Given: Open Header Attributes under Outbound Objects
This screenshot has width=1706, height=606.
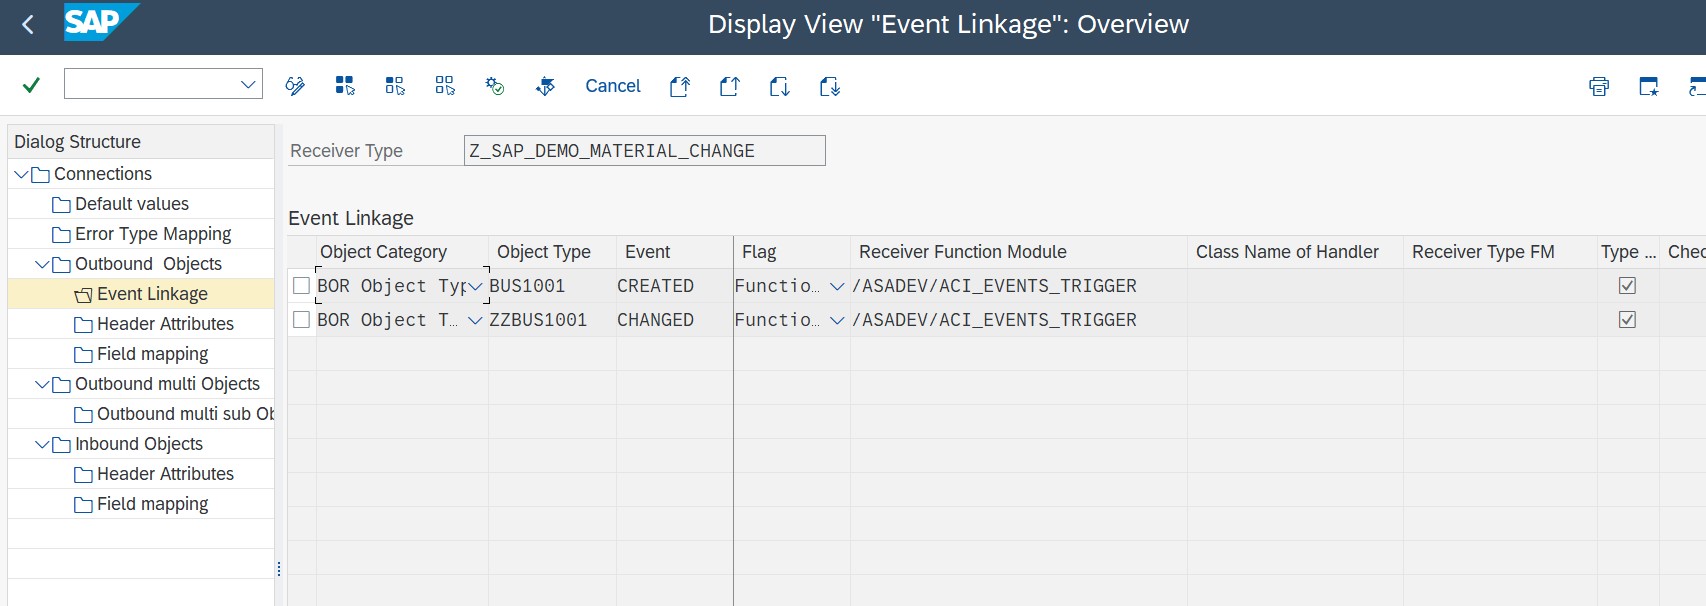Looking at the screenshot, I should coord(154,324).
